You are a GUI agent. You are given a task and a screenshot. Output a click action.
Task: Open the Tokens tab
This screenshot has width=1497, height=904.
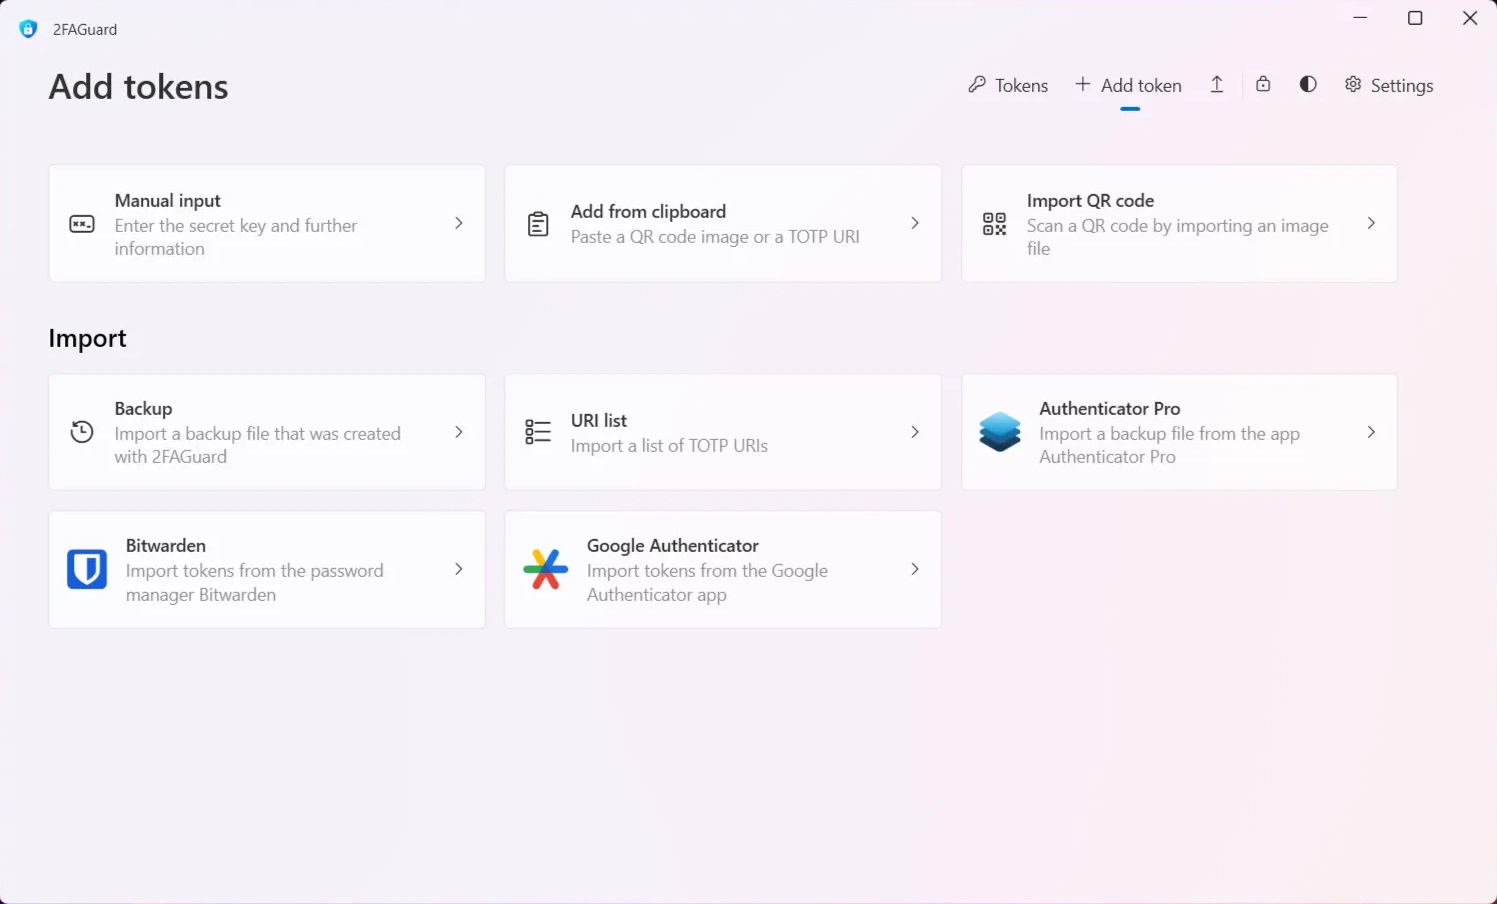coord(1008,86)
